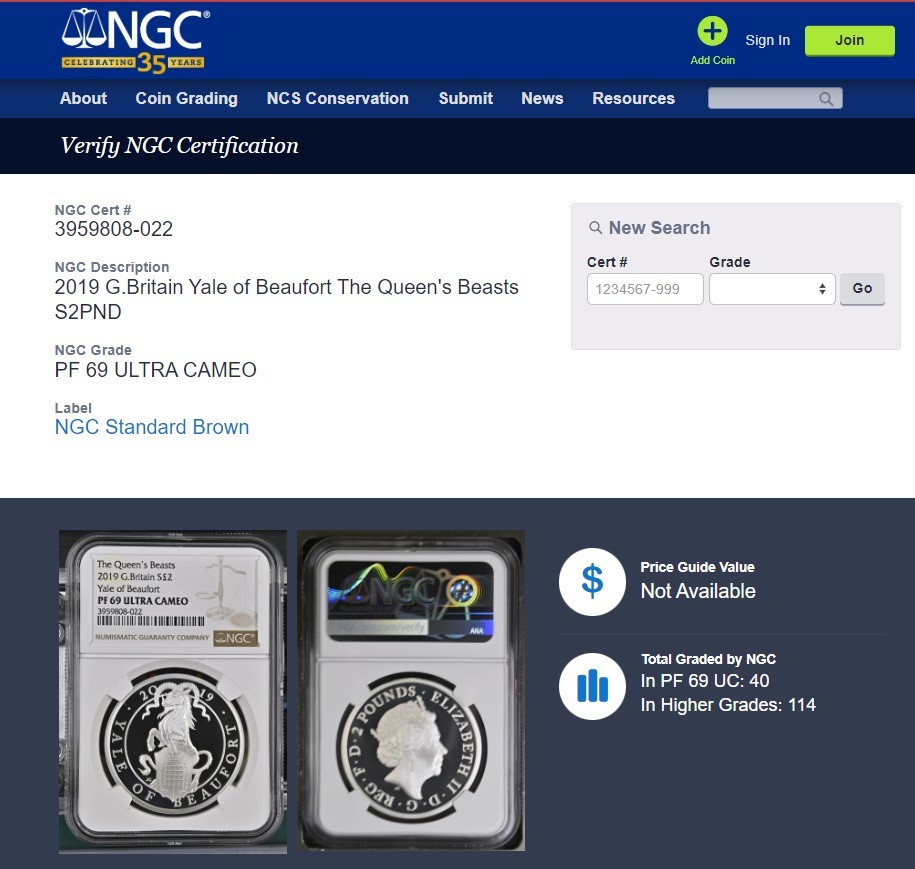Click the NGC scales logo

[135, 41]
